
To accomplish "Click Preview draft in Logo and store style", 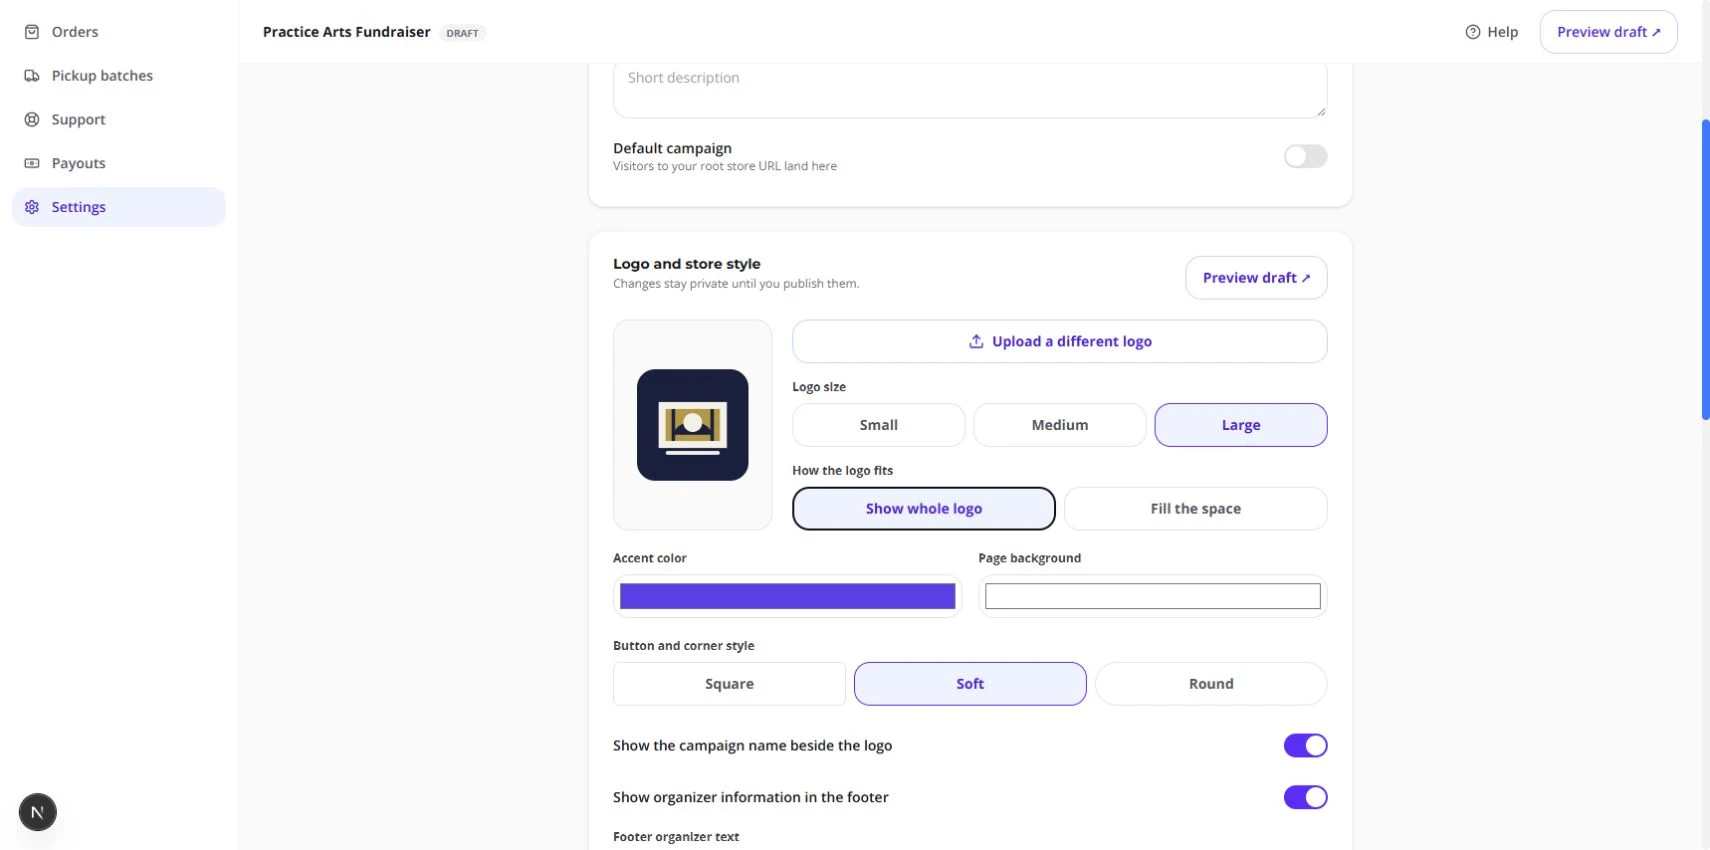I will pos(1256,278).
